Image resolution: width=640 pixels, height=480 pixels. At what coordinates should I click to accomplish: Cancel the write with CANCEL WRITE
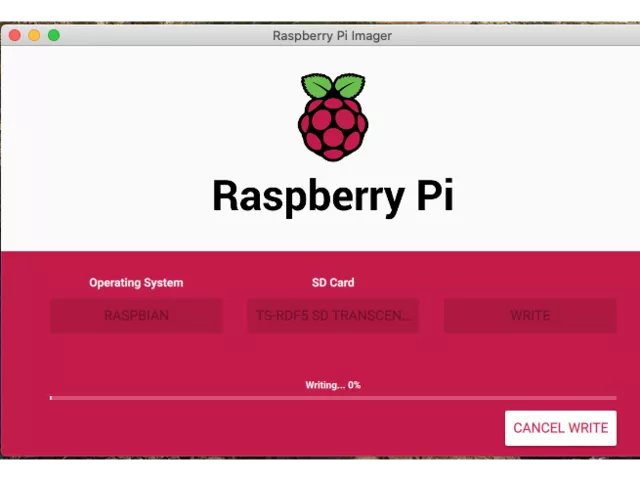[560, 428]
